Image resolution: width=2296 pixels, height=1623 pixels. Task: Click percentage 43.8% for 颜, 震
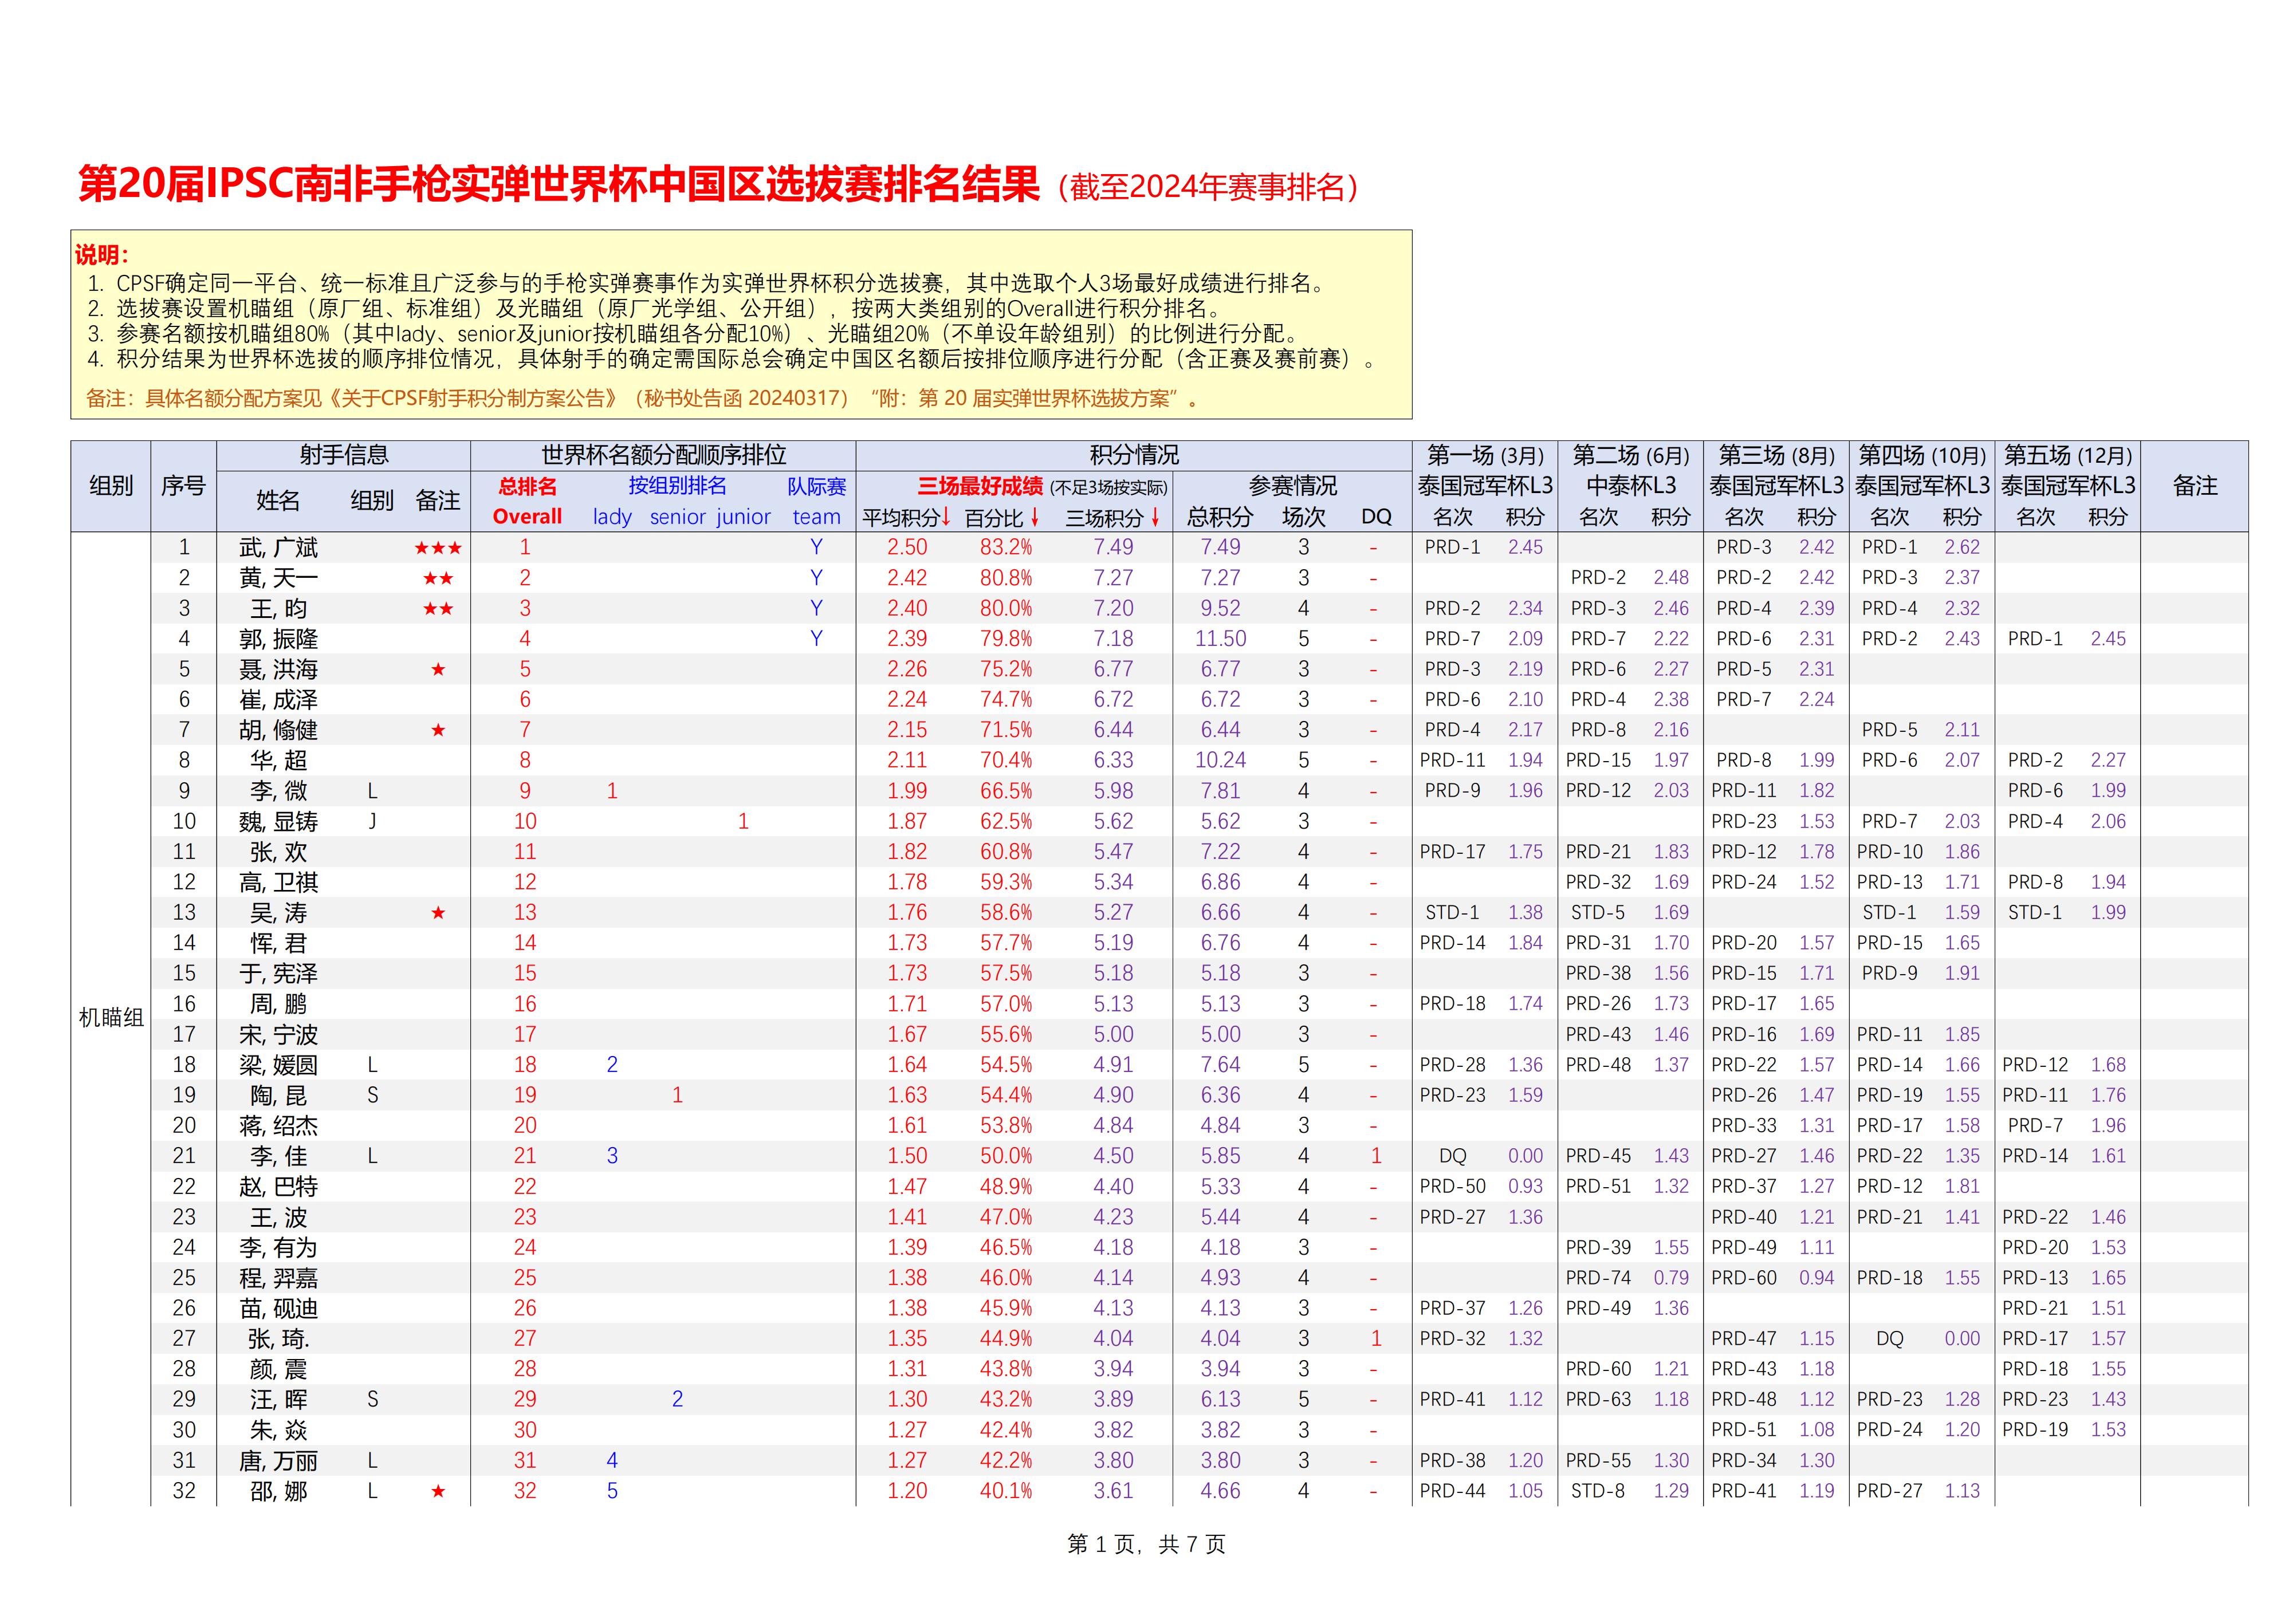click(1006, 1369)
